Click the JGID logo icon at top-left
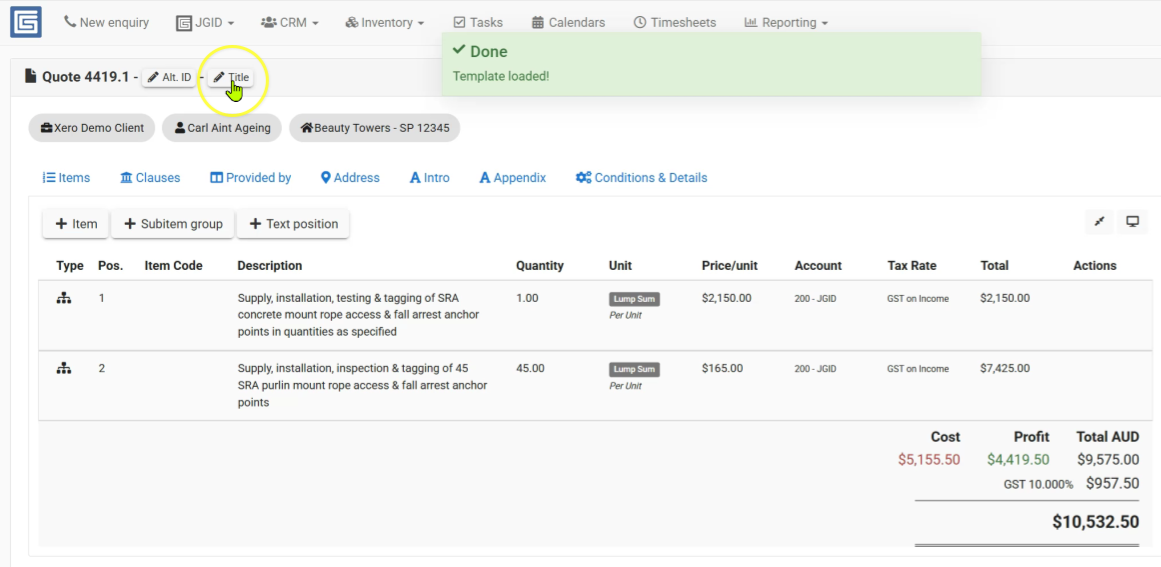 coord(26,22)
